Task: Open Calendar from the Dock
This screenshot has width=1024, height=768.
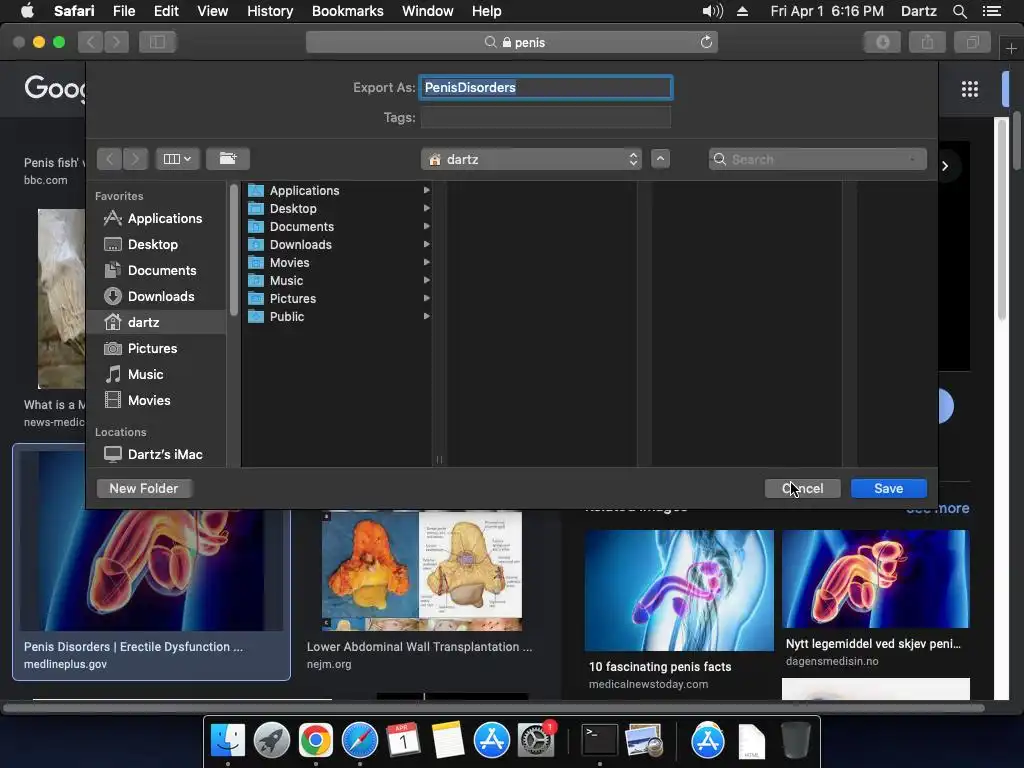Action: (x=404, y=741)
